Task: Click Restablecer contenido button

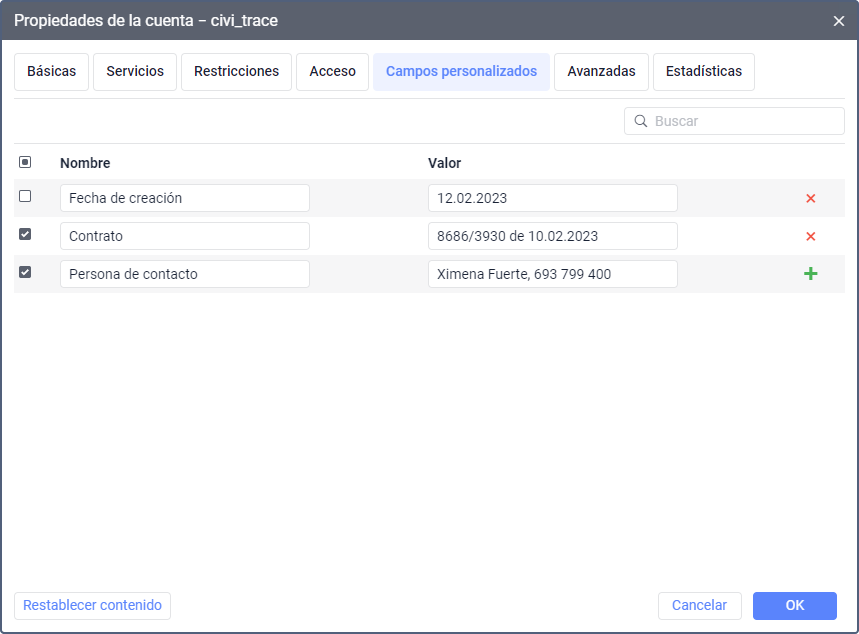Action: pyautogui.click(x=92, y=606)
